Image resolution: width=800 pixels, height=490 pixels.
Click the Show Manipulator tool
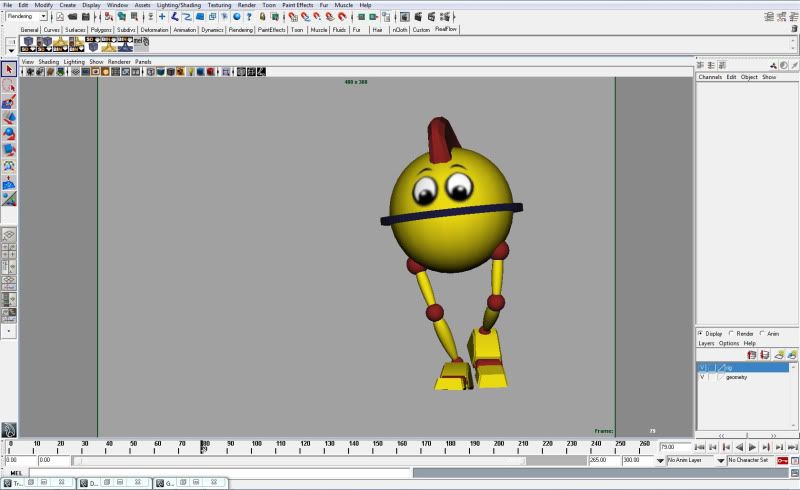[9, 199]
